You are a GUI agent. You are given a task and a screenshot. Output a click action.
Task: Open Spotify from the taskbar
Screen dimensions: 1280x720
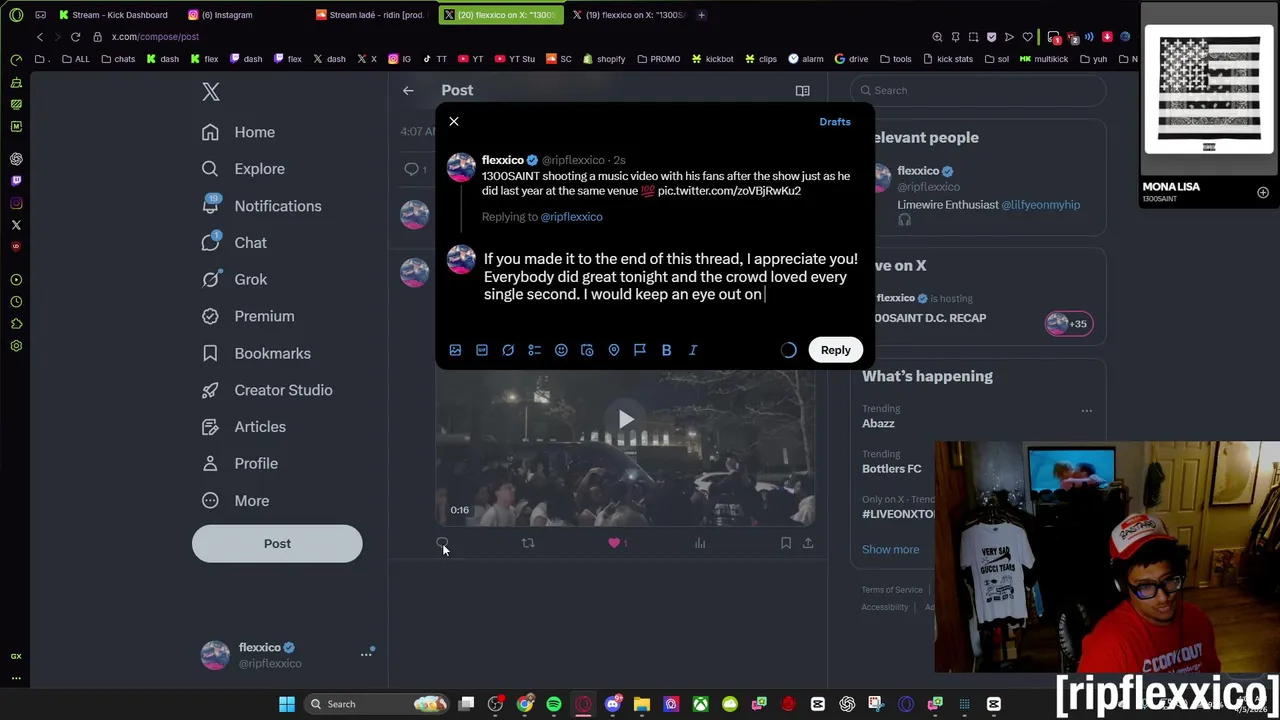554,704
